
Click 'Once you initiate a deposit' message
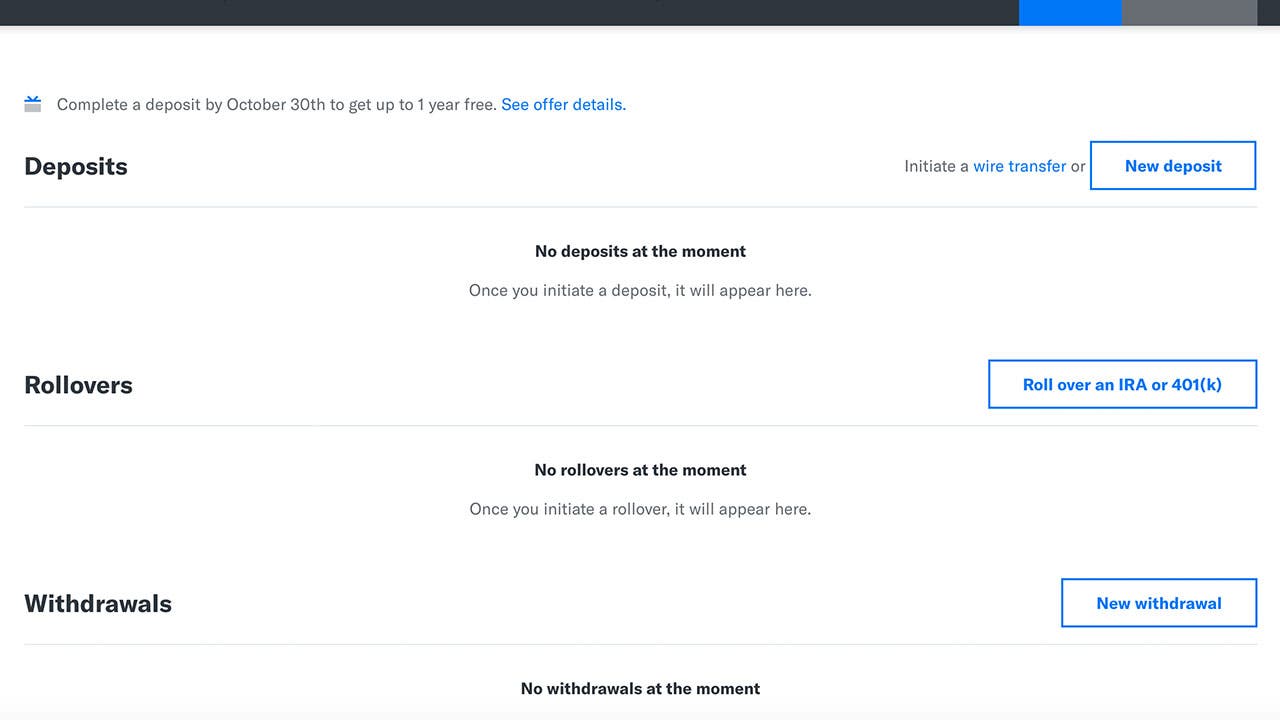[x=640, y=290]
